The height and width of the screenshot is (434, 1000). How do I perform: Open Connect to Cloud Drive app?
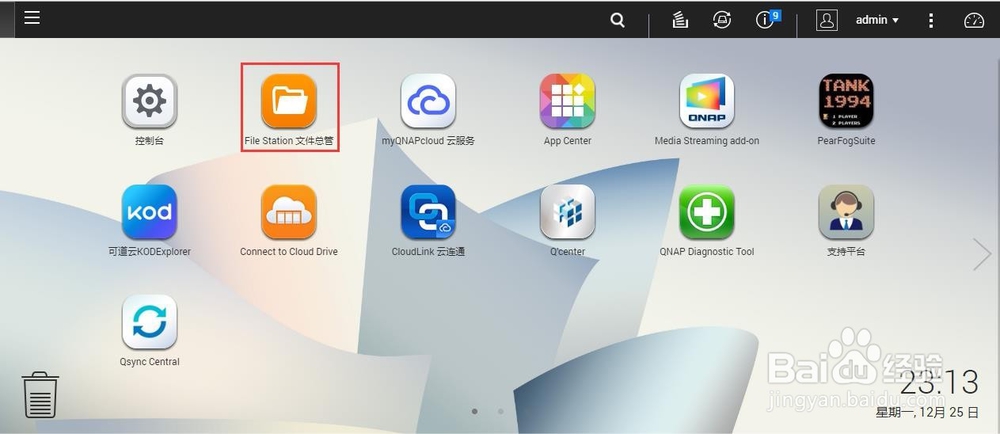(289, 212)
